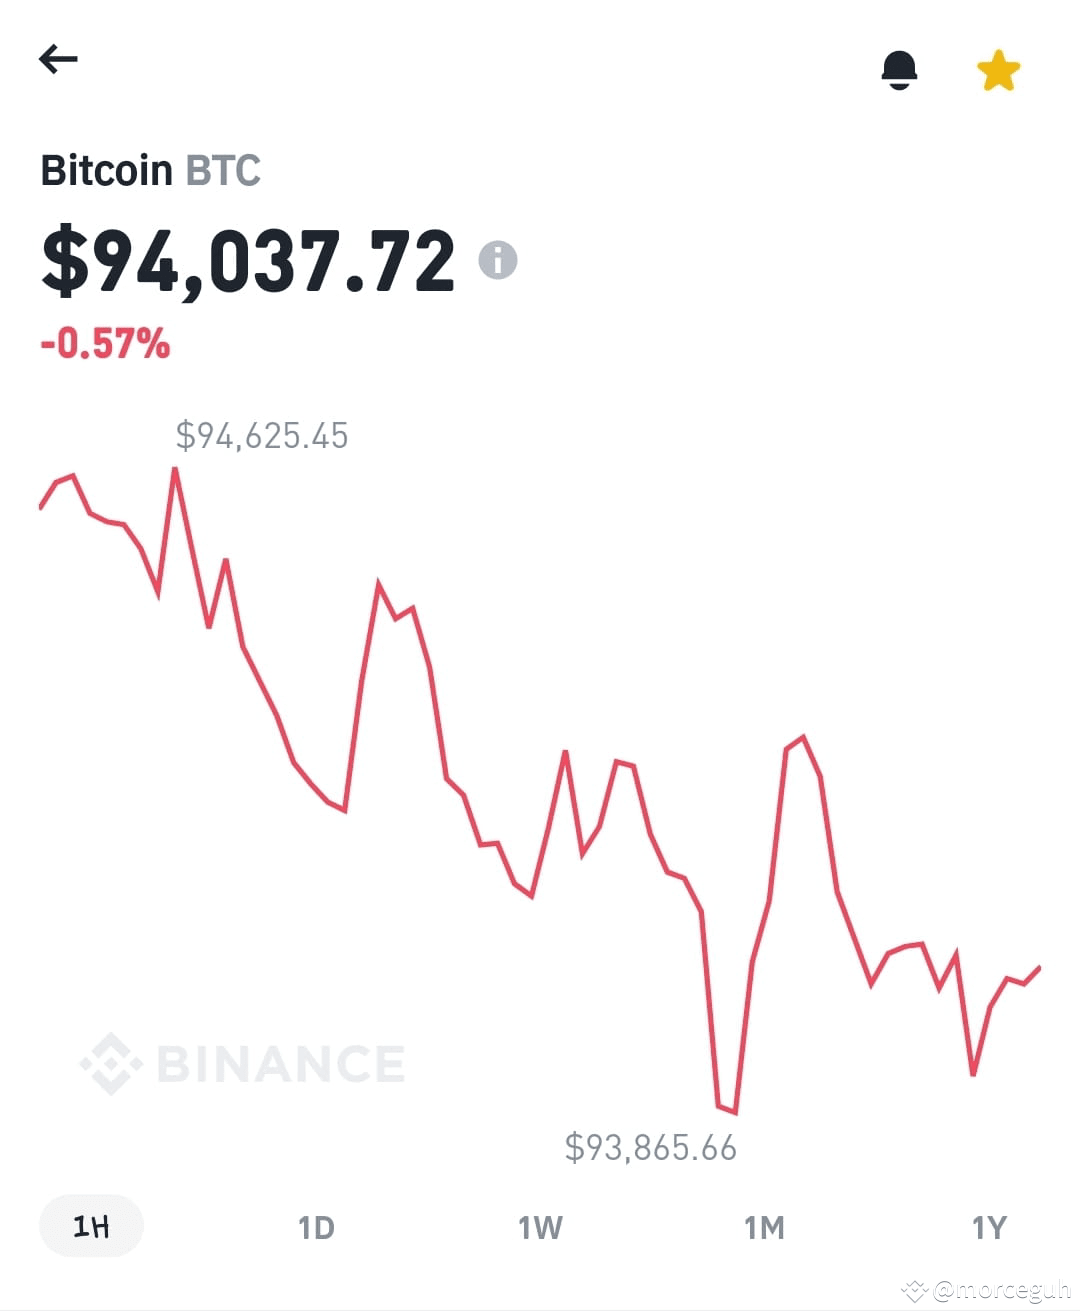Image resolution: width=1080 pixels, height=1312 pixels.
Task: Click the high point labeled $94,625.45
Action: (176, 467)
